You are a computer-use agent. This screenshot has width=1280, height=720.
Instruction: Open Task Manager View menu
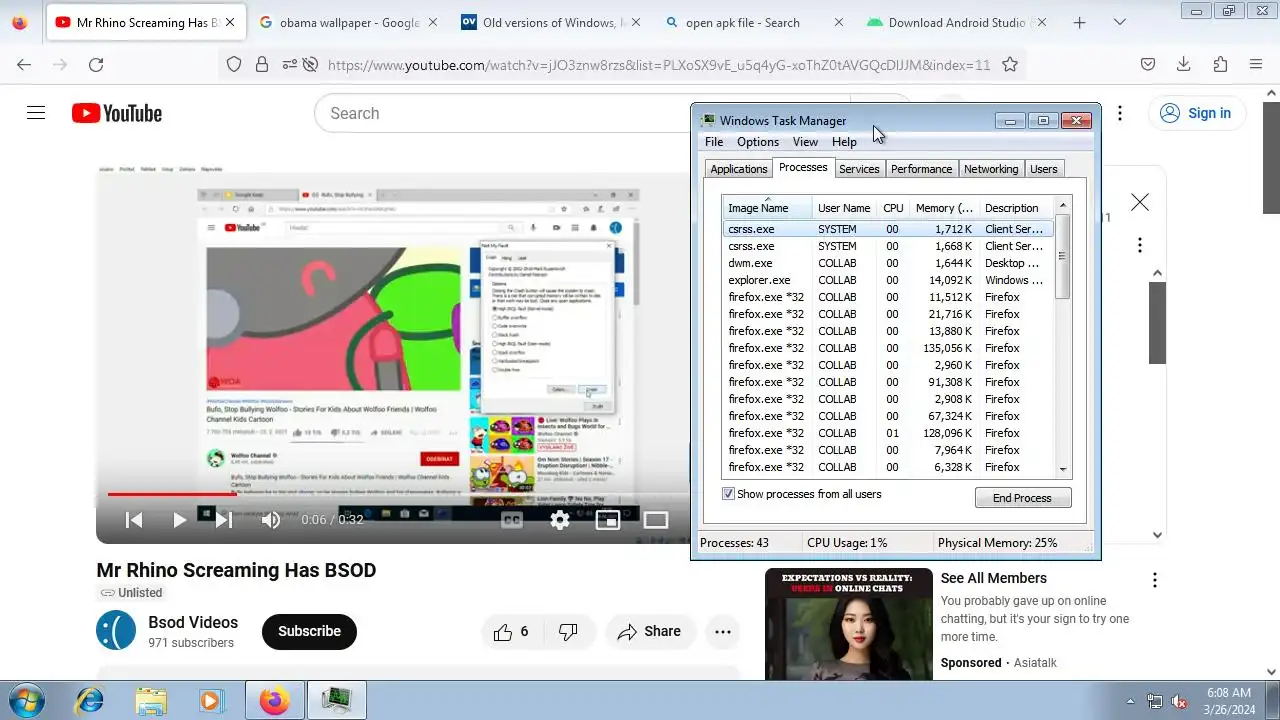(x=805, y=142)
